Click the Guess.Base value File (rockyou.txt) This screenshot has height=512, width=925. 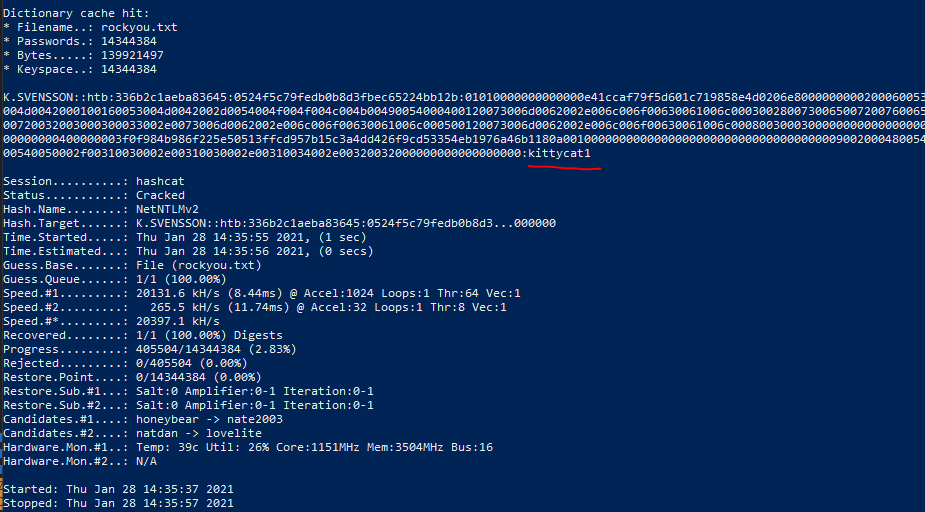pos(198,265)
